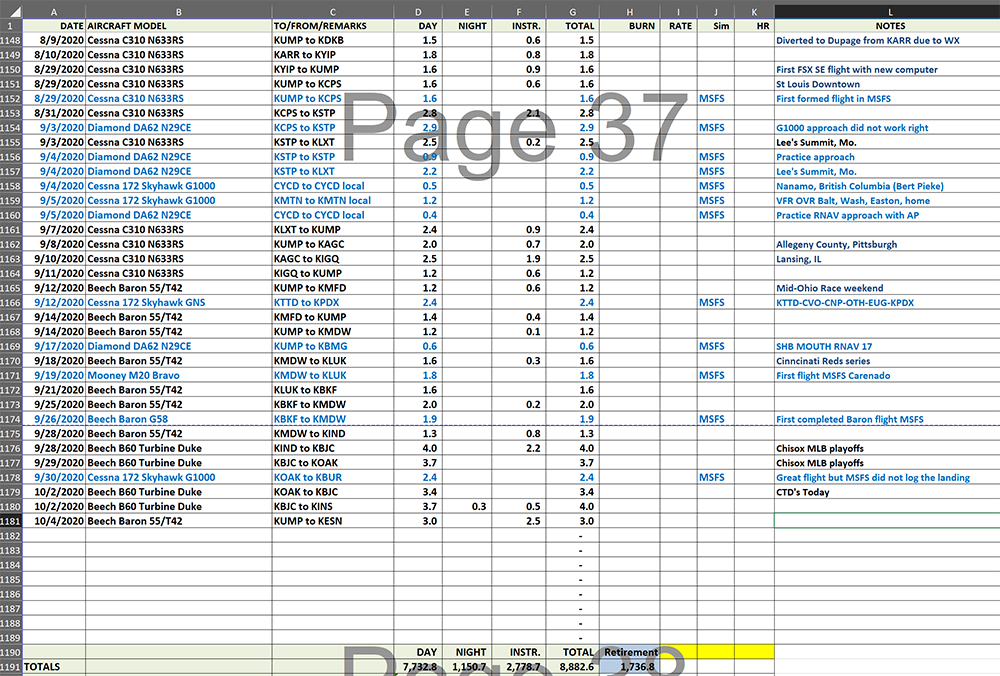Click the Sim header cell
Screen dimensions: 1000x676
pos(716,26)
